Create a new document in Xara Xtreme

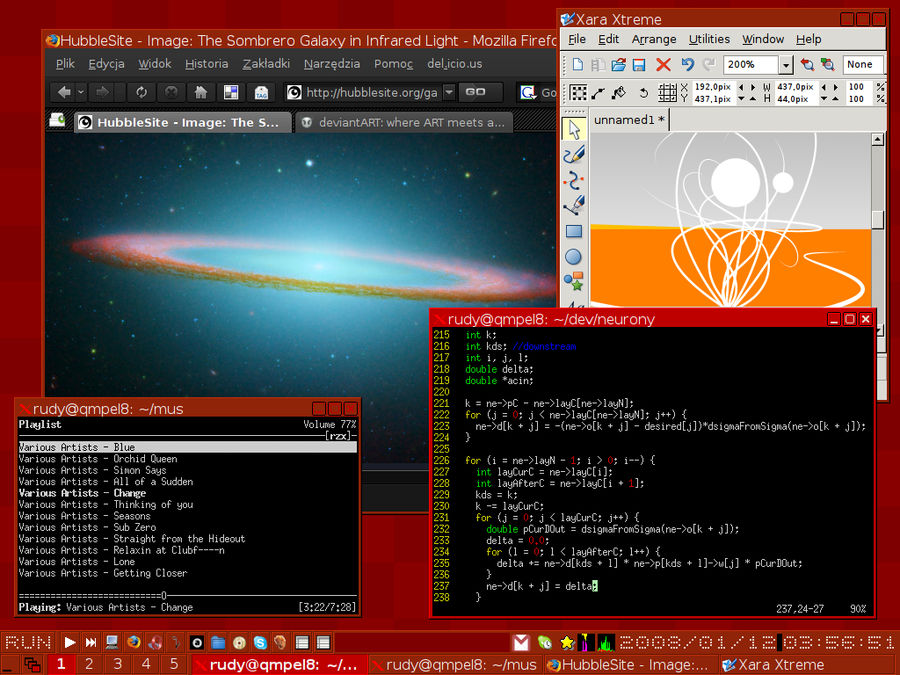click(x=580, y=63)
